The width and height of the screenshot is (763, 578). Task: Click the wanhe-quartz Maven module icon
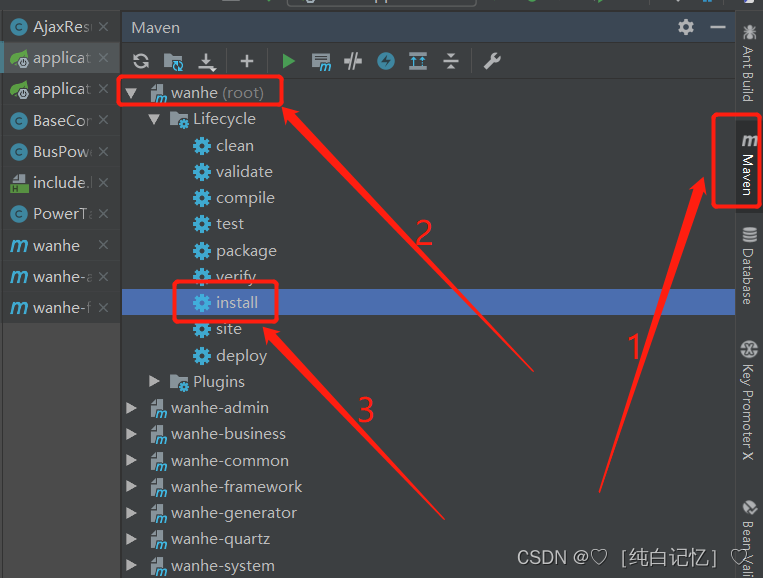click(159, 540)
